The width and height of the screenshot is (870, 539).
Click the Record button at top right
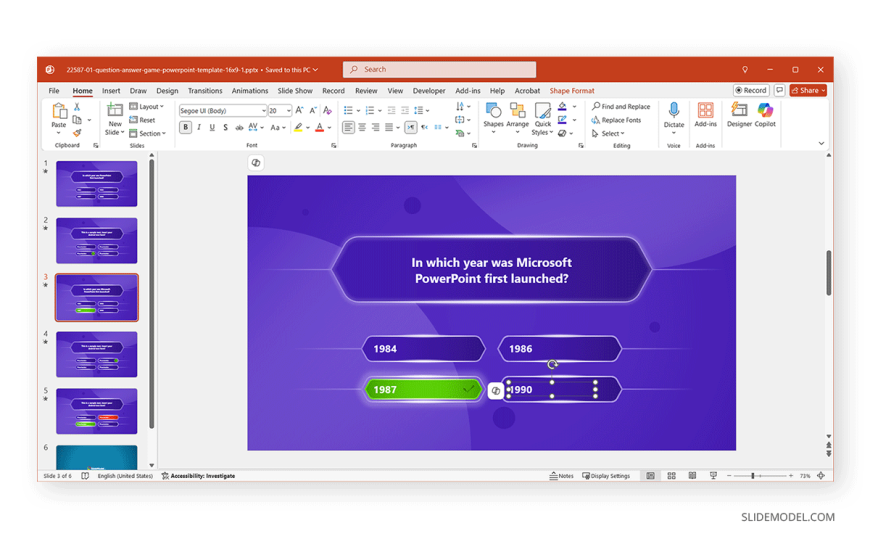point(751,90)
